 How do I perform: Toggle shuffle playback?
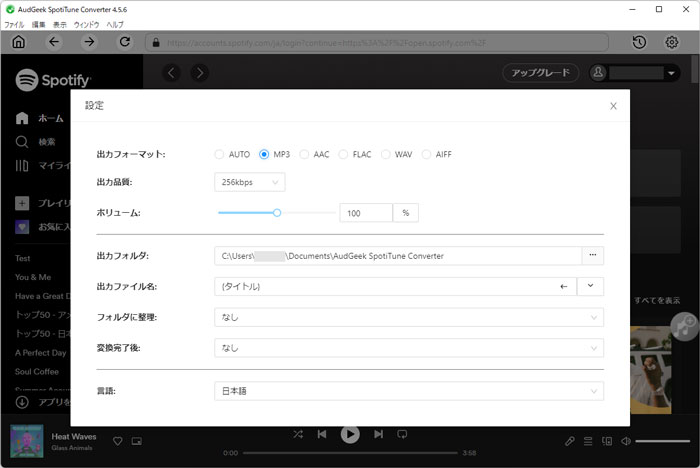click(298, 434)
